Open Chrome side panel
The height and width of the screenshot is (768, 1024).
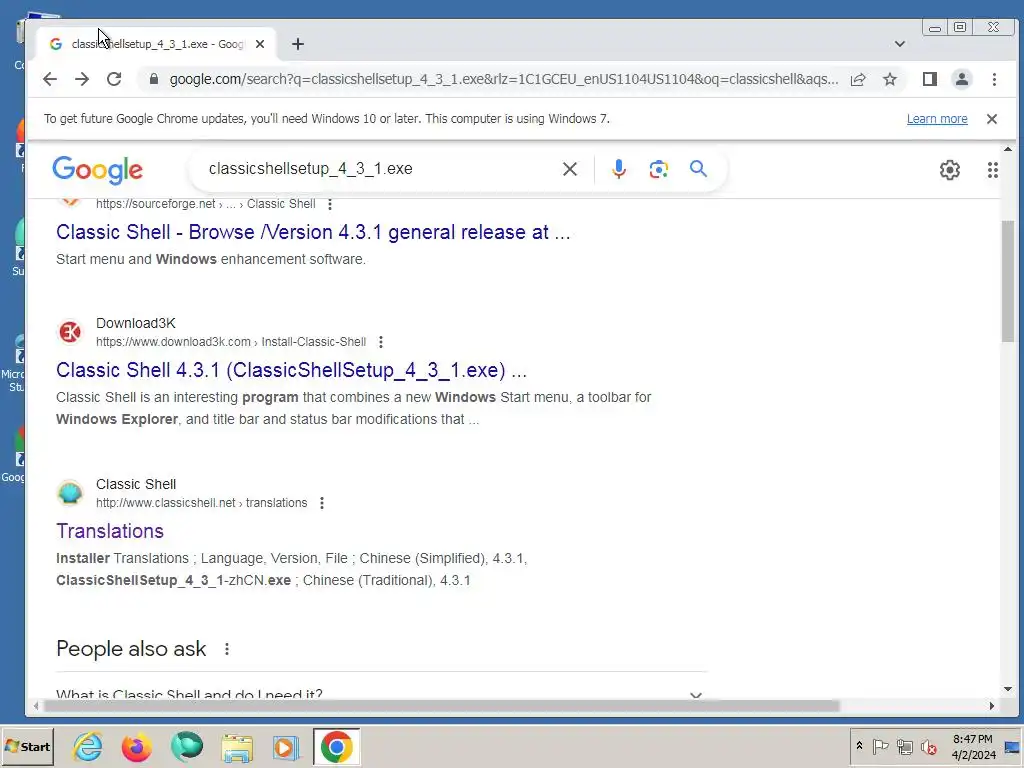point(930,80)
